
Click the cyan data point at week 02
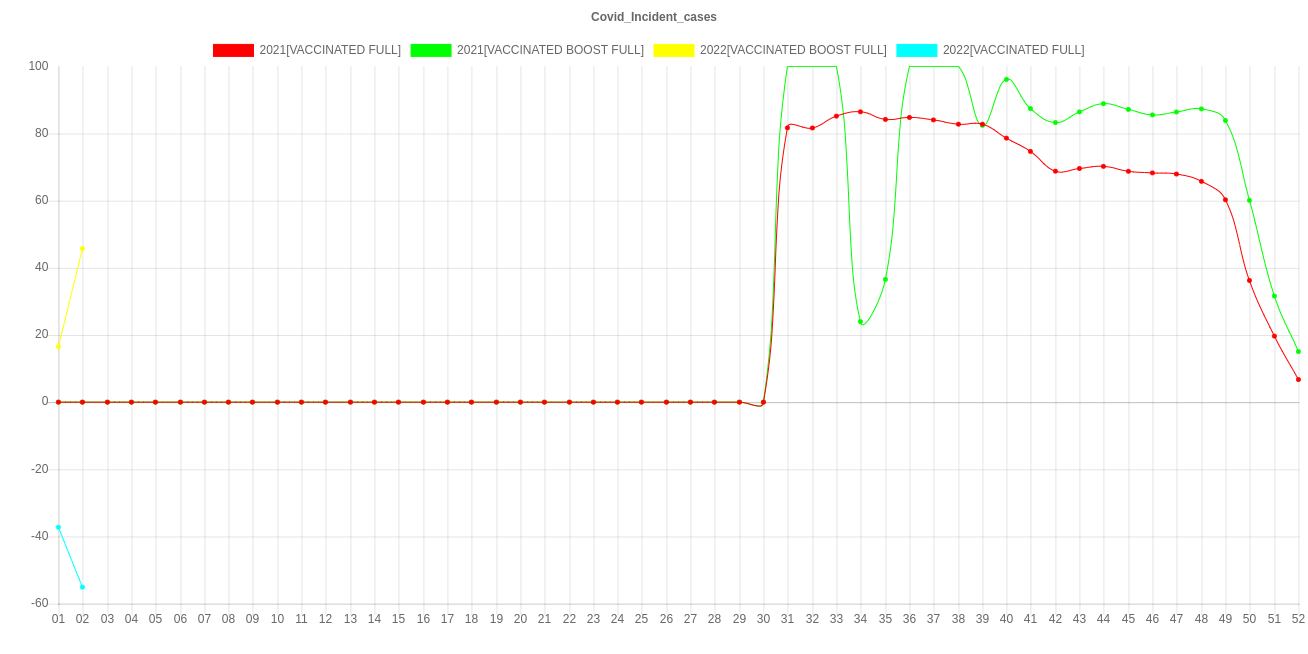[x=82, y=587]
